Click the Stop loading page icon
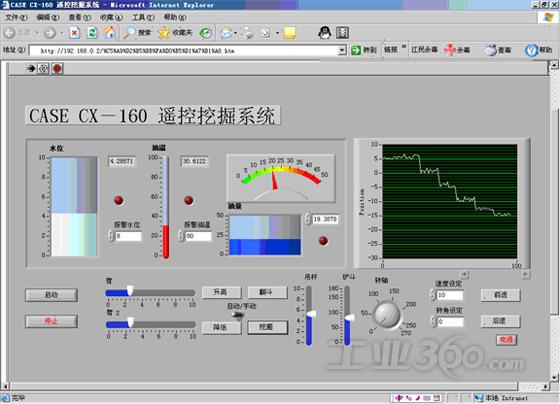Viewport: 560px width, 404px height. point(74,33)
